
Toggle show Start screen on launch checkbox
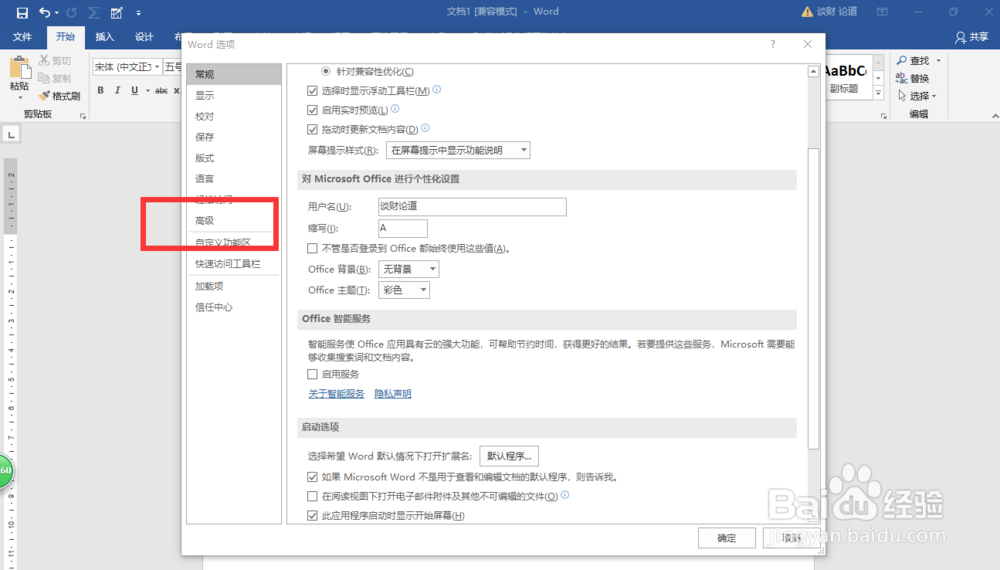[312, 516]
